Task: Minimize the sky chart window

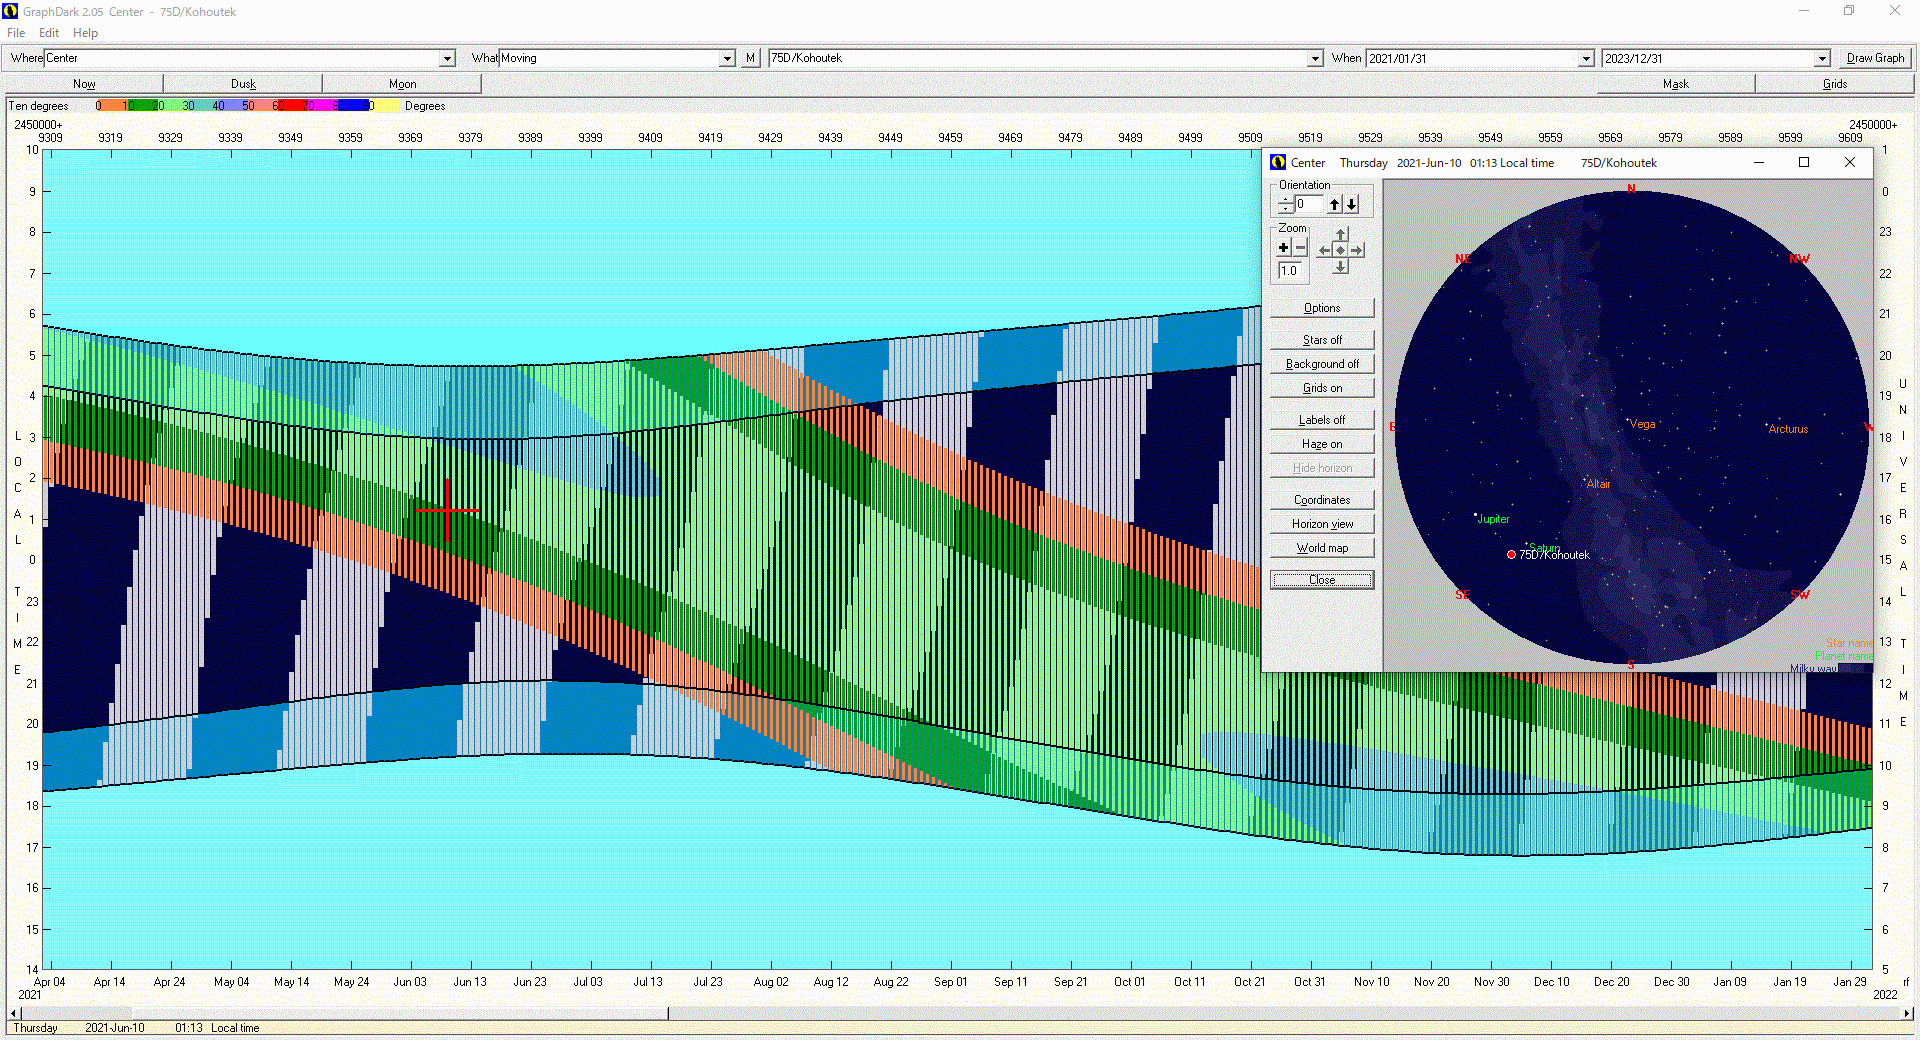Action: (x=1759, y=162)
